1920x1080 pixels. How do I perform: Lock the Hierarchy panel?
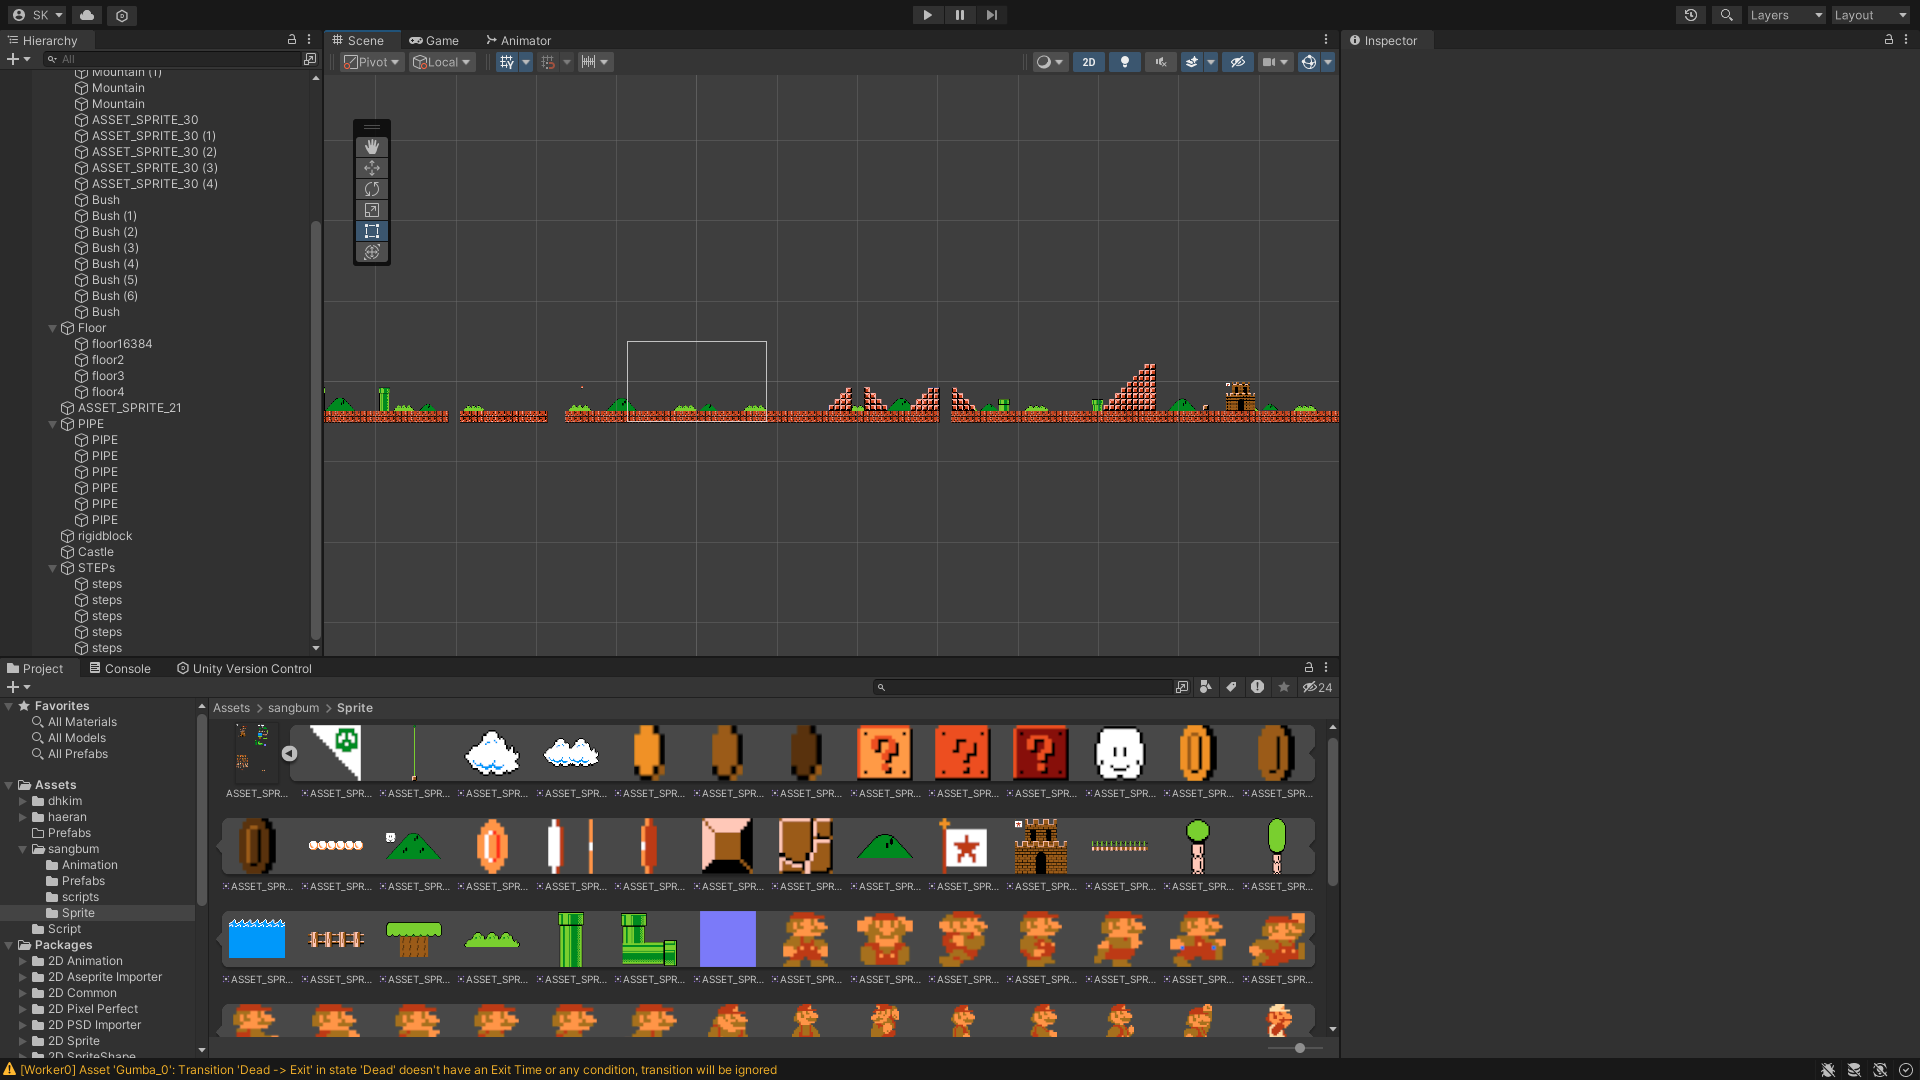pos(292,39)
